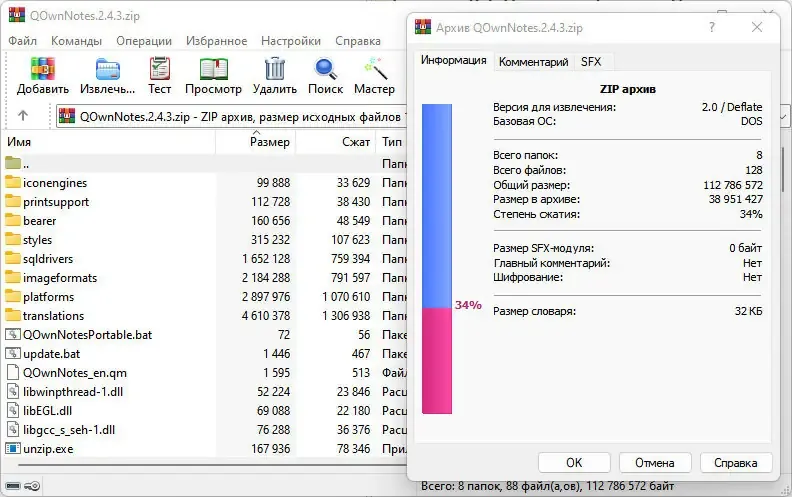Open the Справка menu
This screenshot has height=497, width=792.
[x=358, y=41]
